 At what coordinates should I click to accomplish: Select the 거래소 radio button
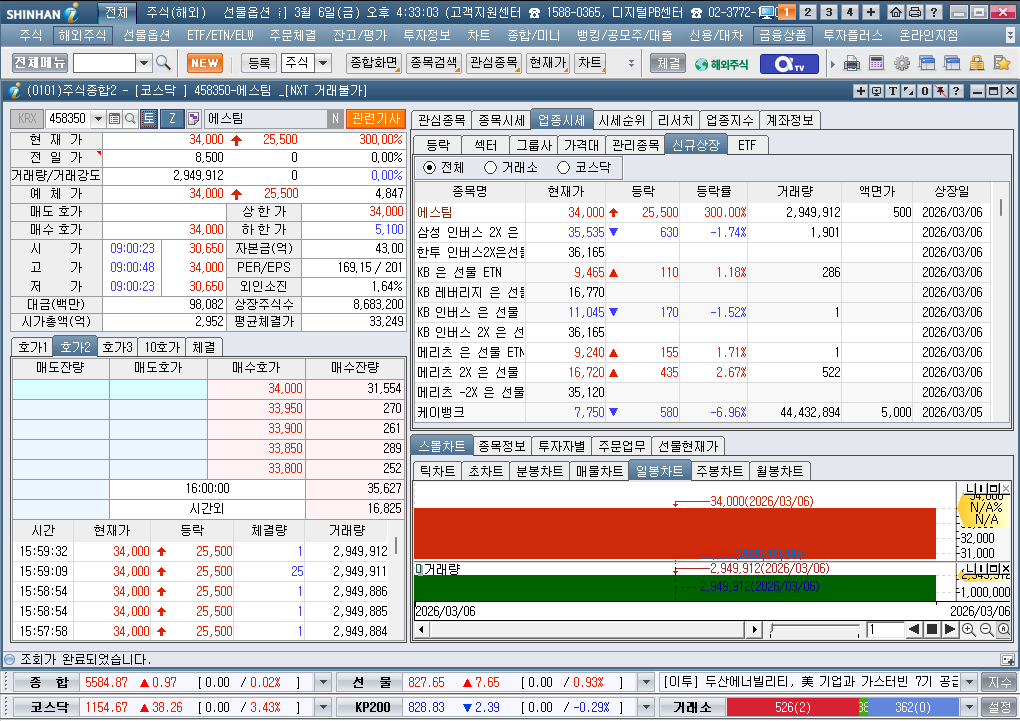click(x=490, y=168)
